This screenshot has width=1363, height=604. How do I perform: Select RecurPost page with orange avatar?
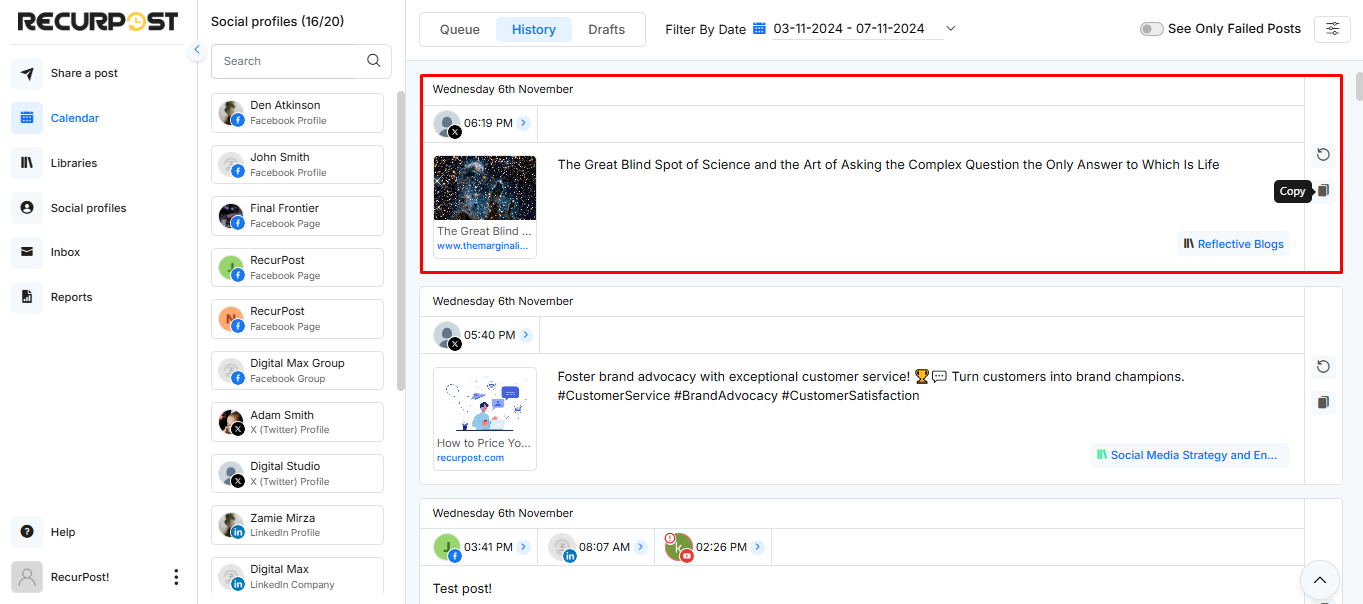[297, 319]
